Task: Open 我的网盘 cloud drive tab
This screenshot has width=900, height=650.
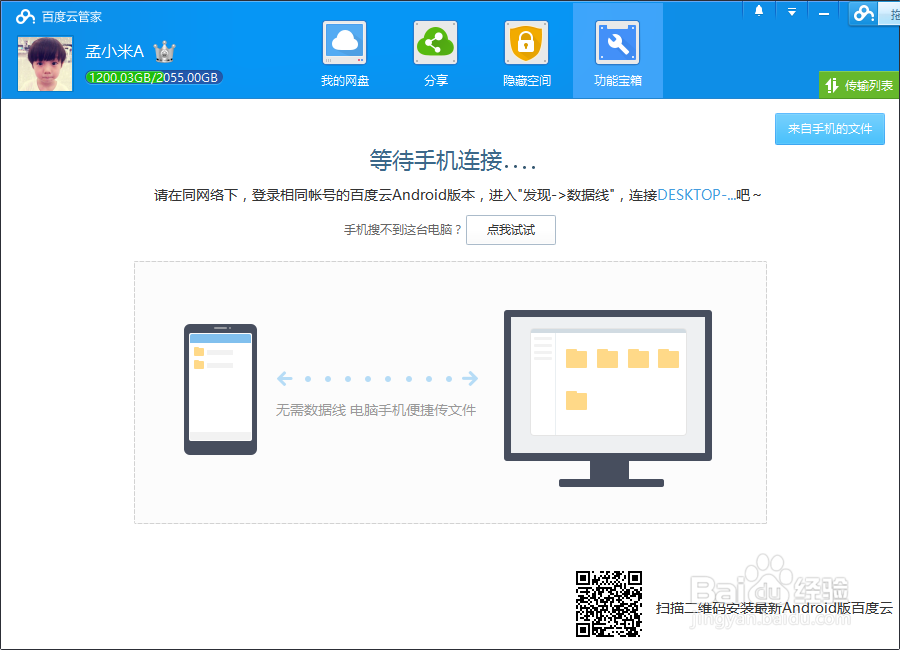Action: coord(344,54)
